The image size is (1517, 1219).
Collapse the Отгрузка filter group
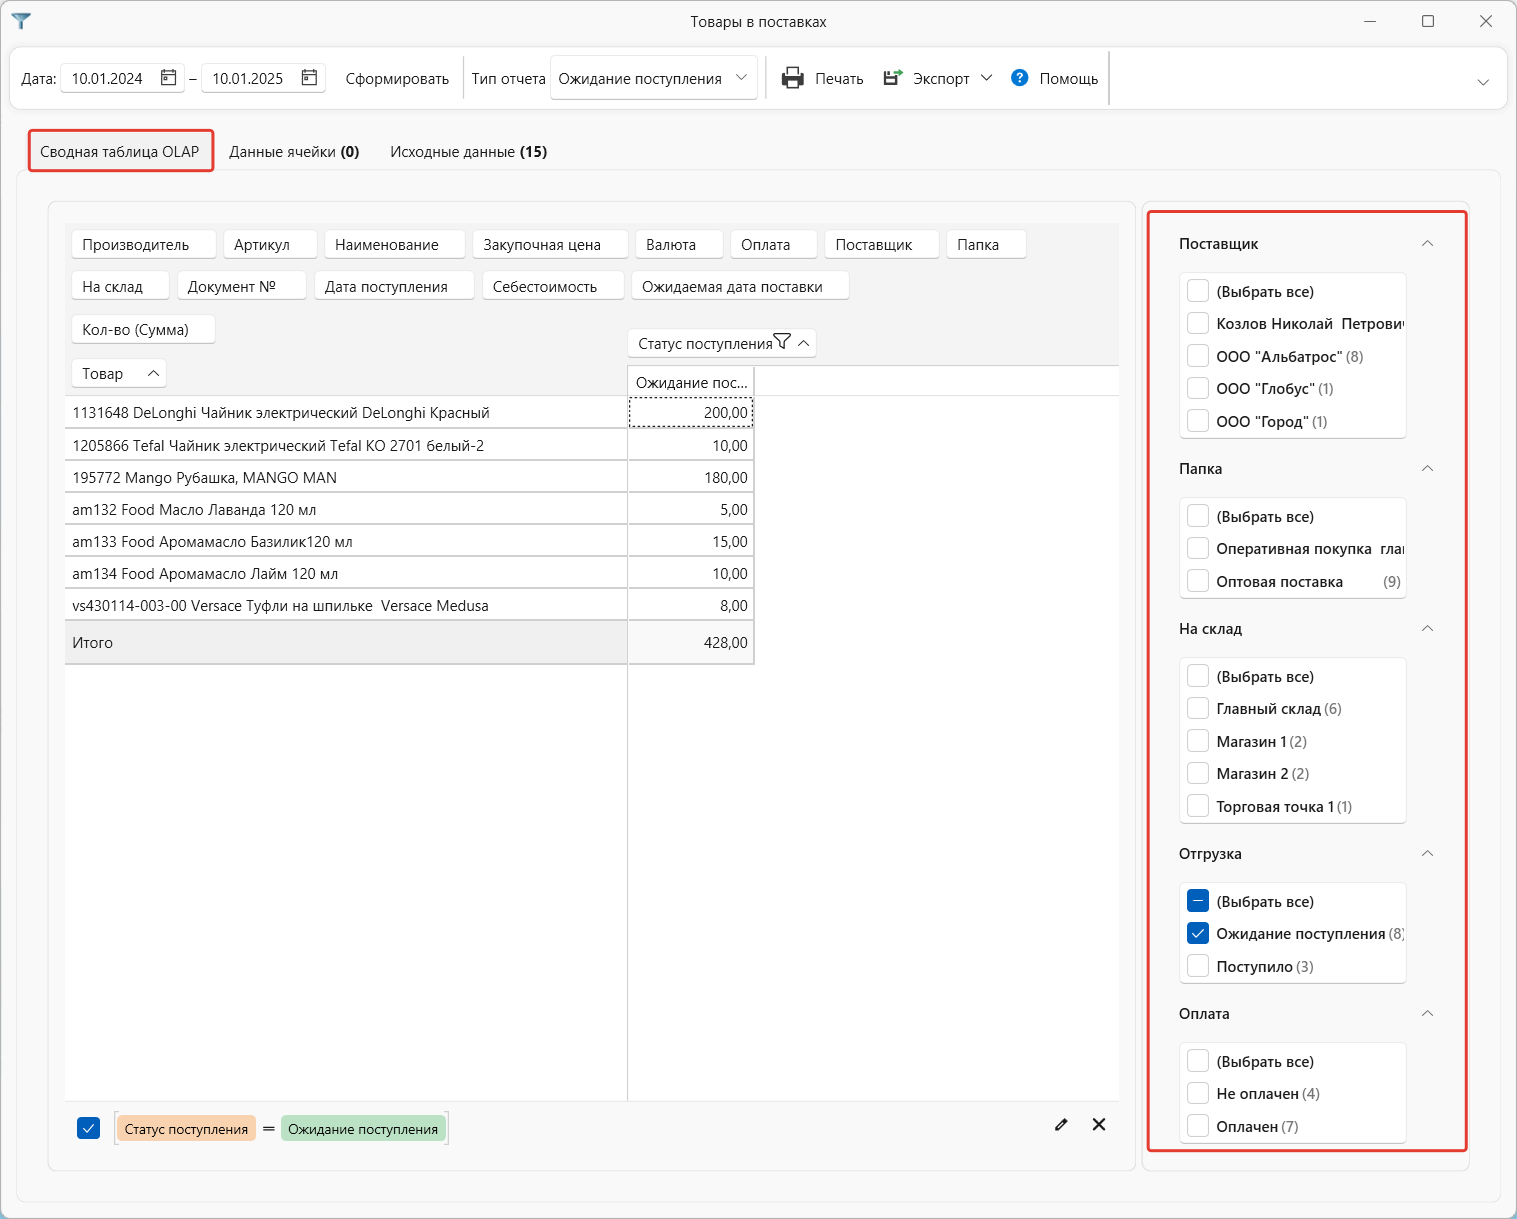(x=1428, y=854)
